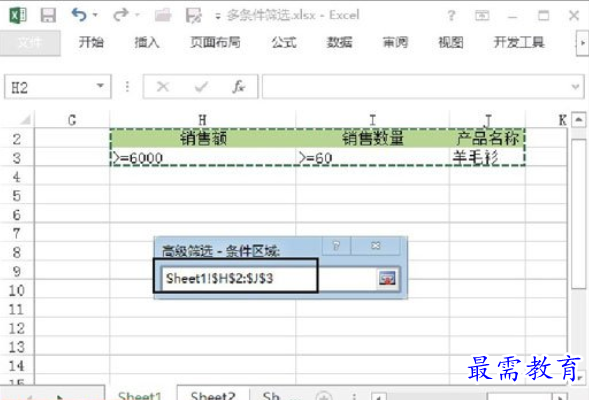Cancel the formula bar entry (X)
This screenshot has height=400, width=589.
(x=163, y=87)
